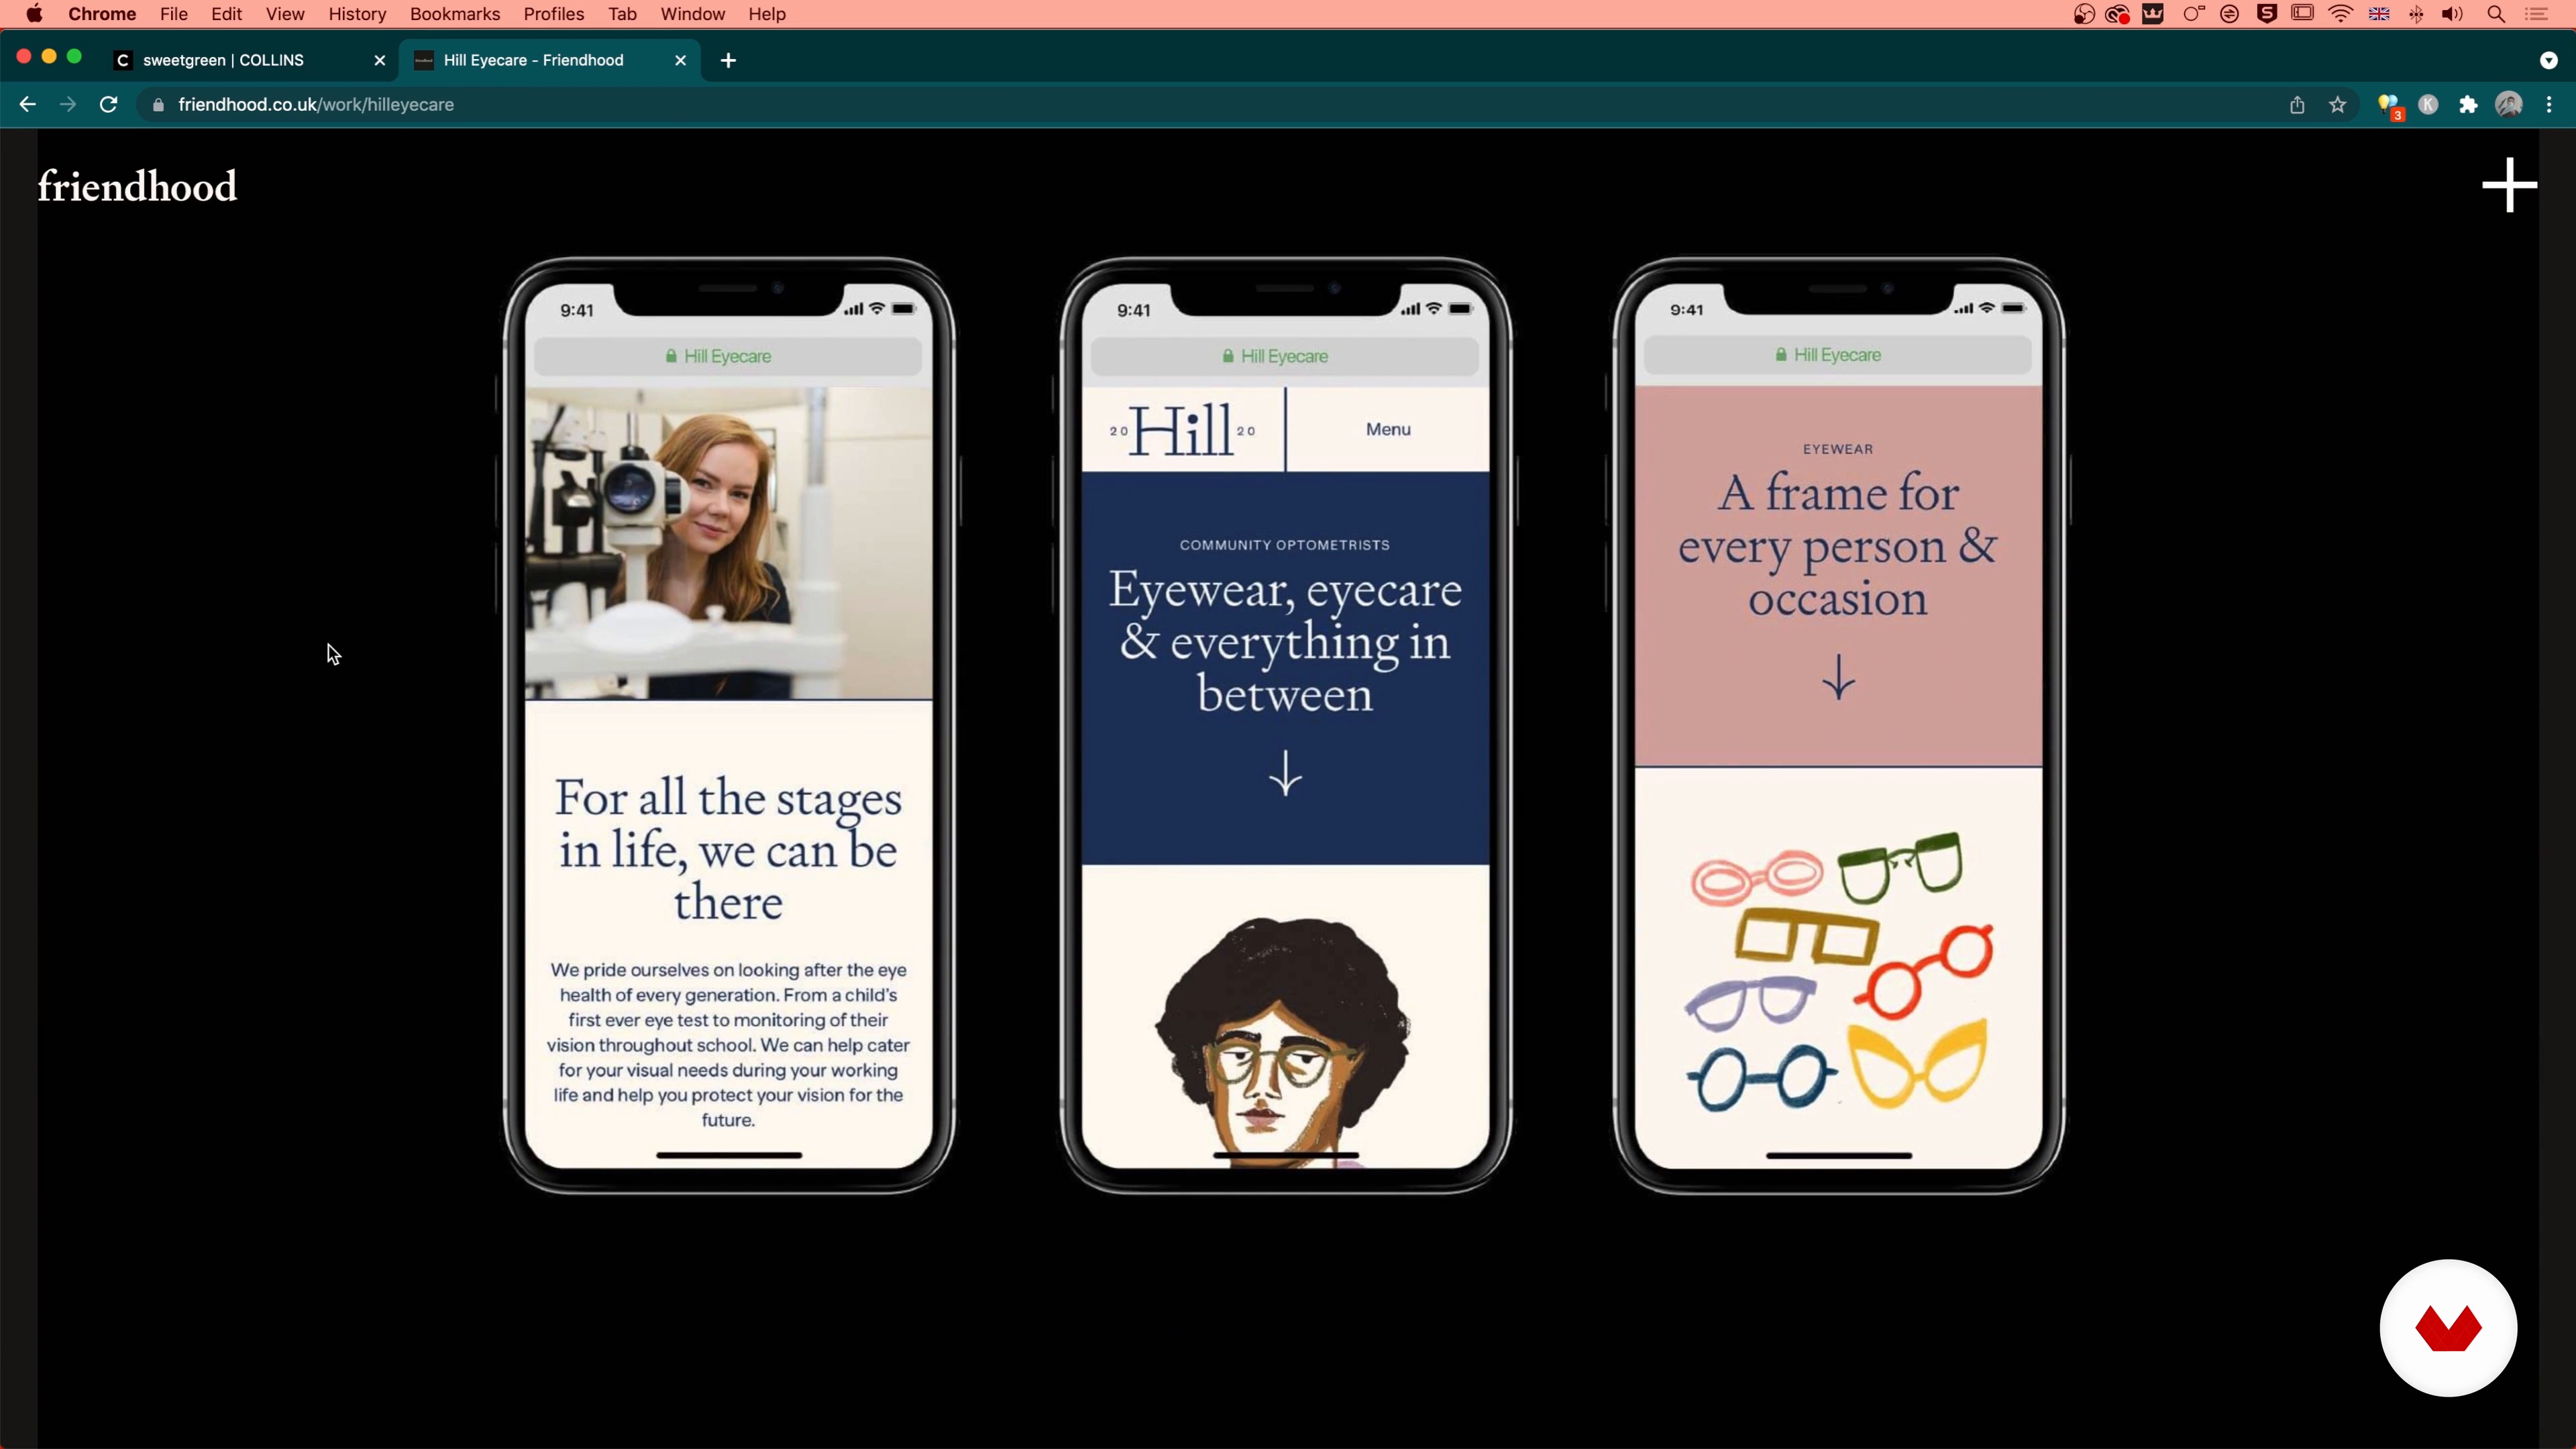This screenshot has height=1449, width=2576.
Task: Open the friendhood site plus menu
Action: 2509,185
